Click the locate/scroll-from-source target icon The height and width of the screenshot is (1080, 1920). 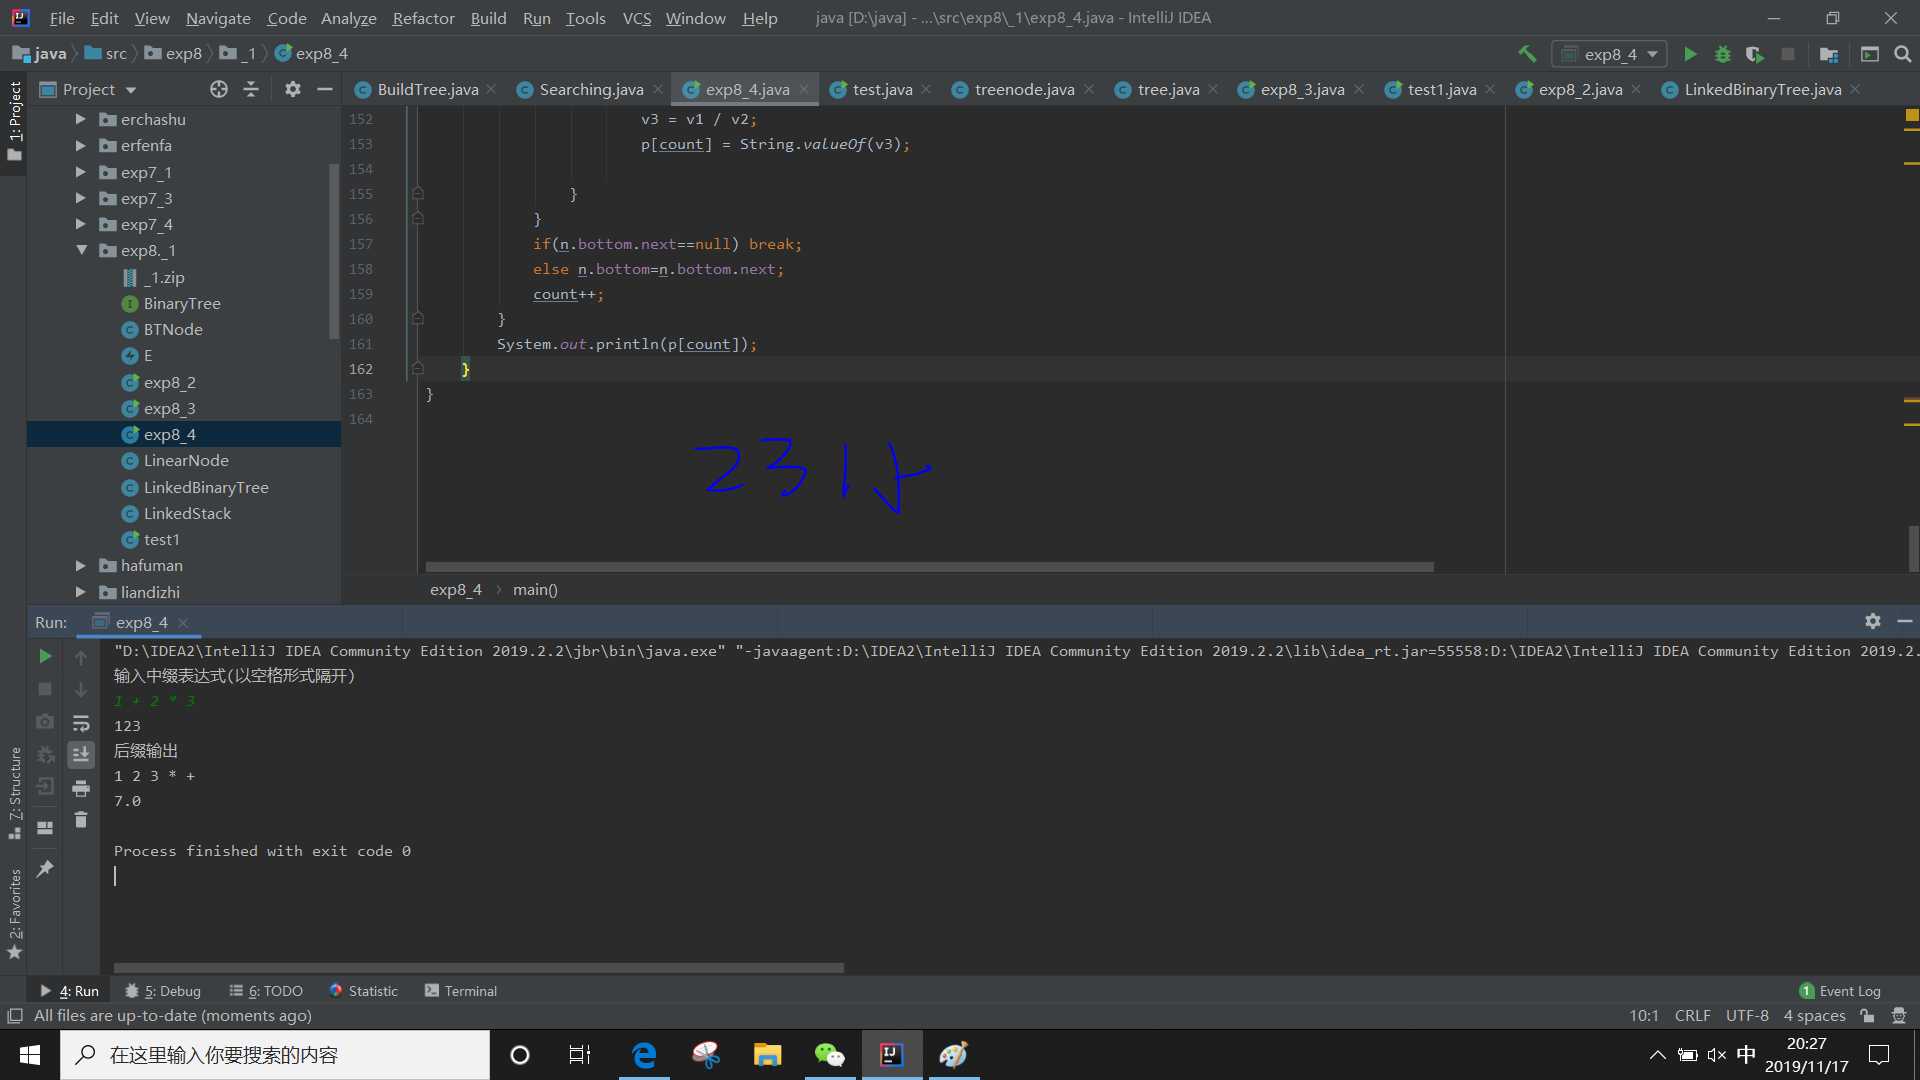pos(219,90)
